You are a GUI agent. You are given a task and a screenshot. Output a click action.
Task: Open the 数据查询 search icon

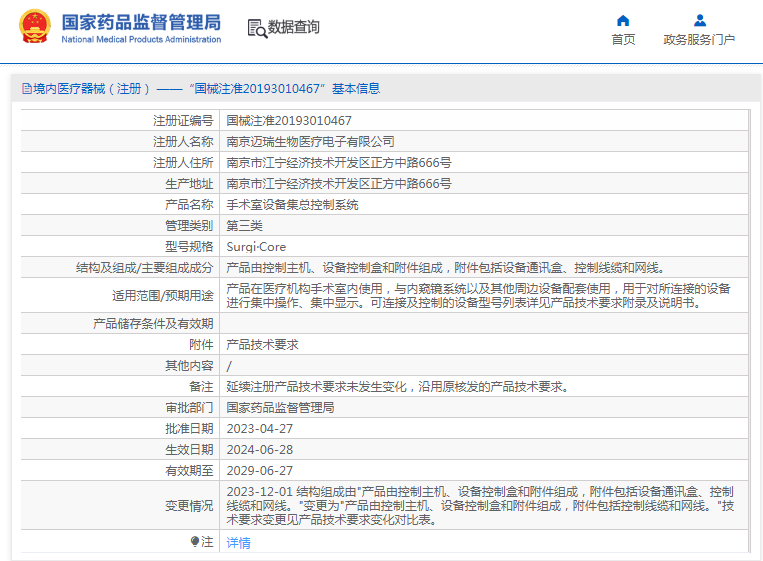coord(257,28)
